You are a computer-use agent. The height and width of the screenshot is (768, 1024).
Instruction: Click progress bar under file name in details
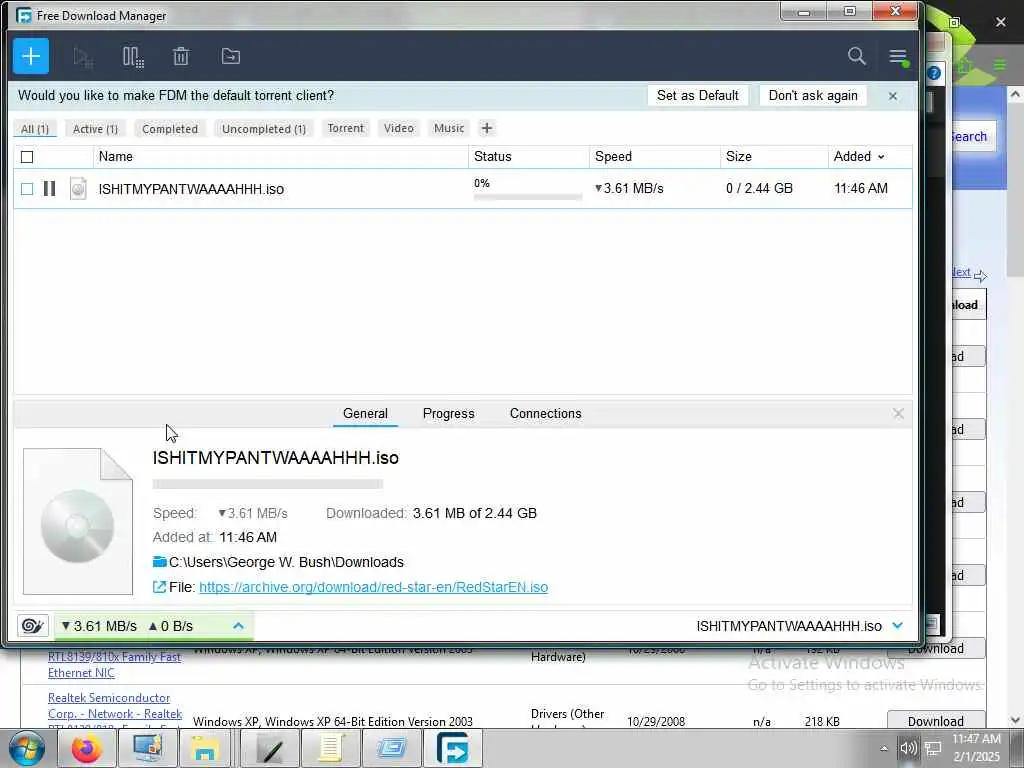click(268, 484)
